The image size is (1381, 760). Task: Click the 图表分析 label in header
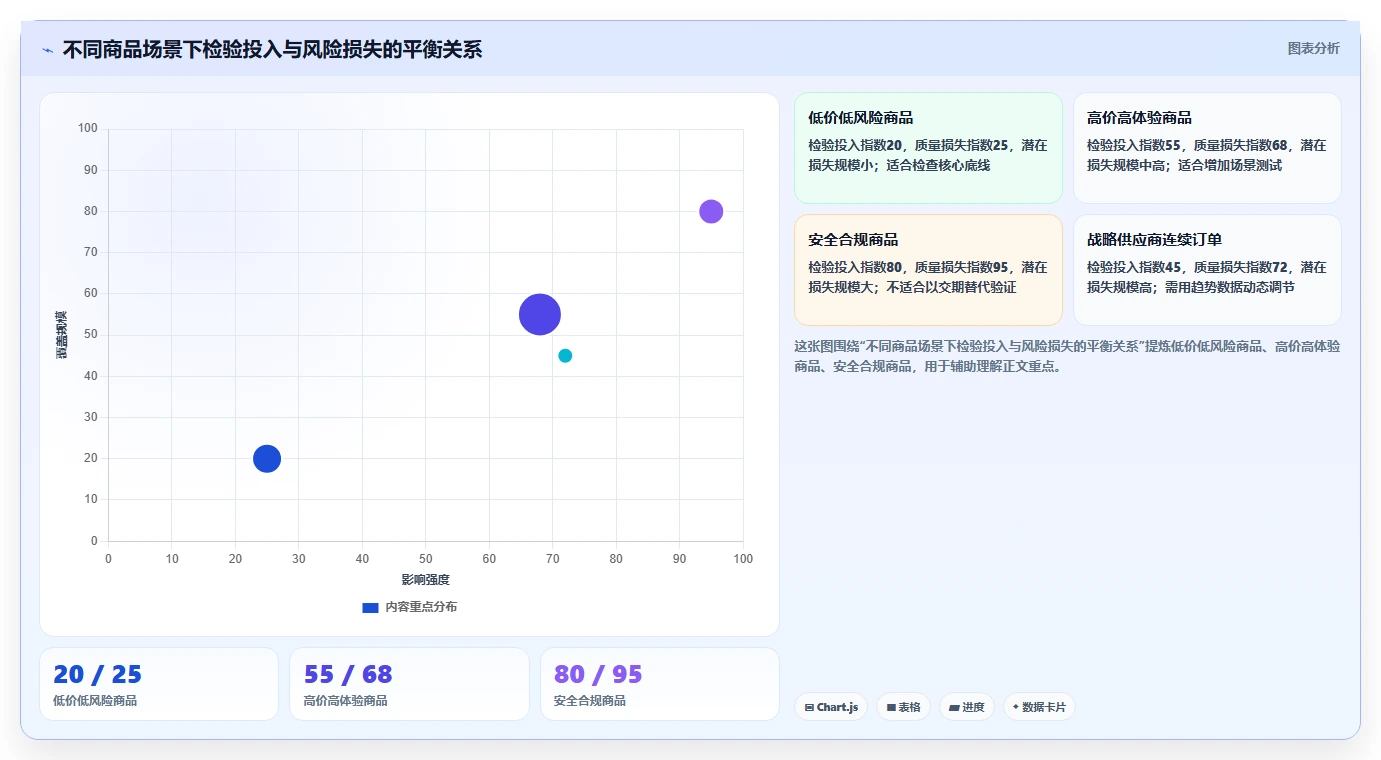pos(1313,48)
